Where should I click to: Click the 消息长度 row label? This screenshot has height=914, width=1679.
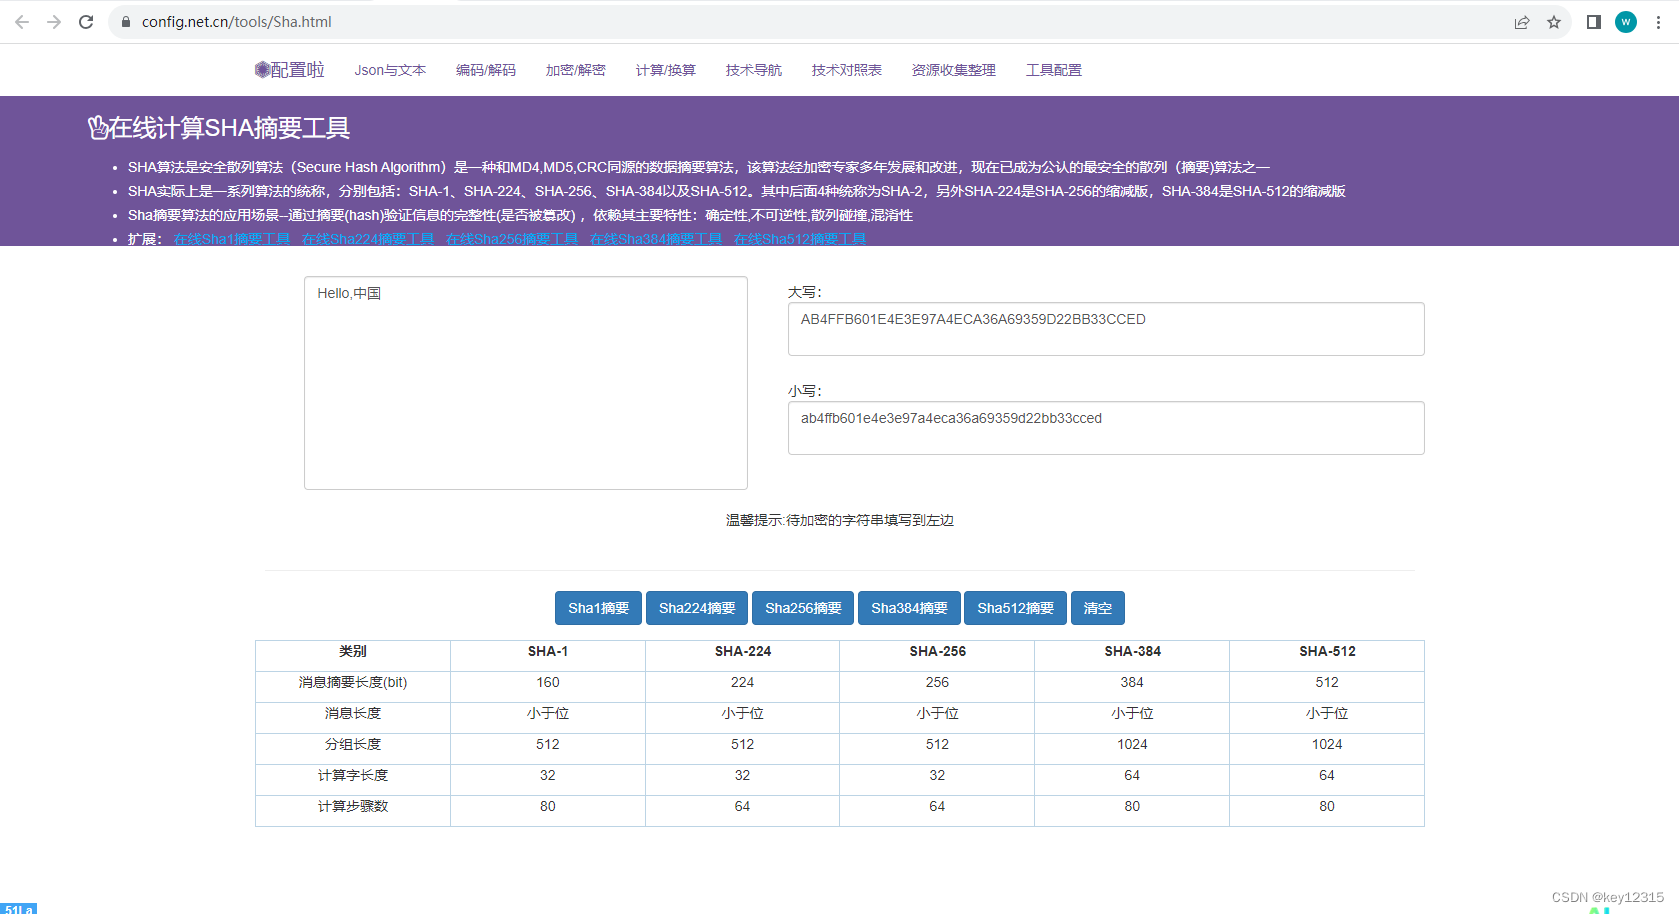[x=353, y=713]
